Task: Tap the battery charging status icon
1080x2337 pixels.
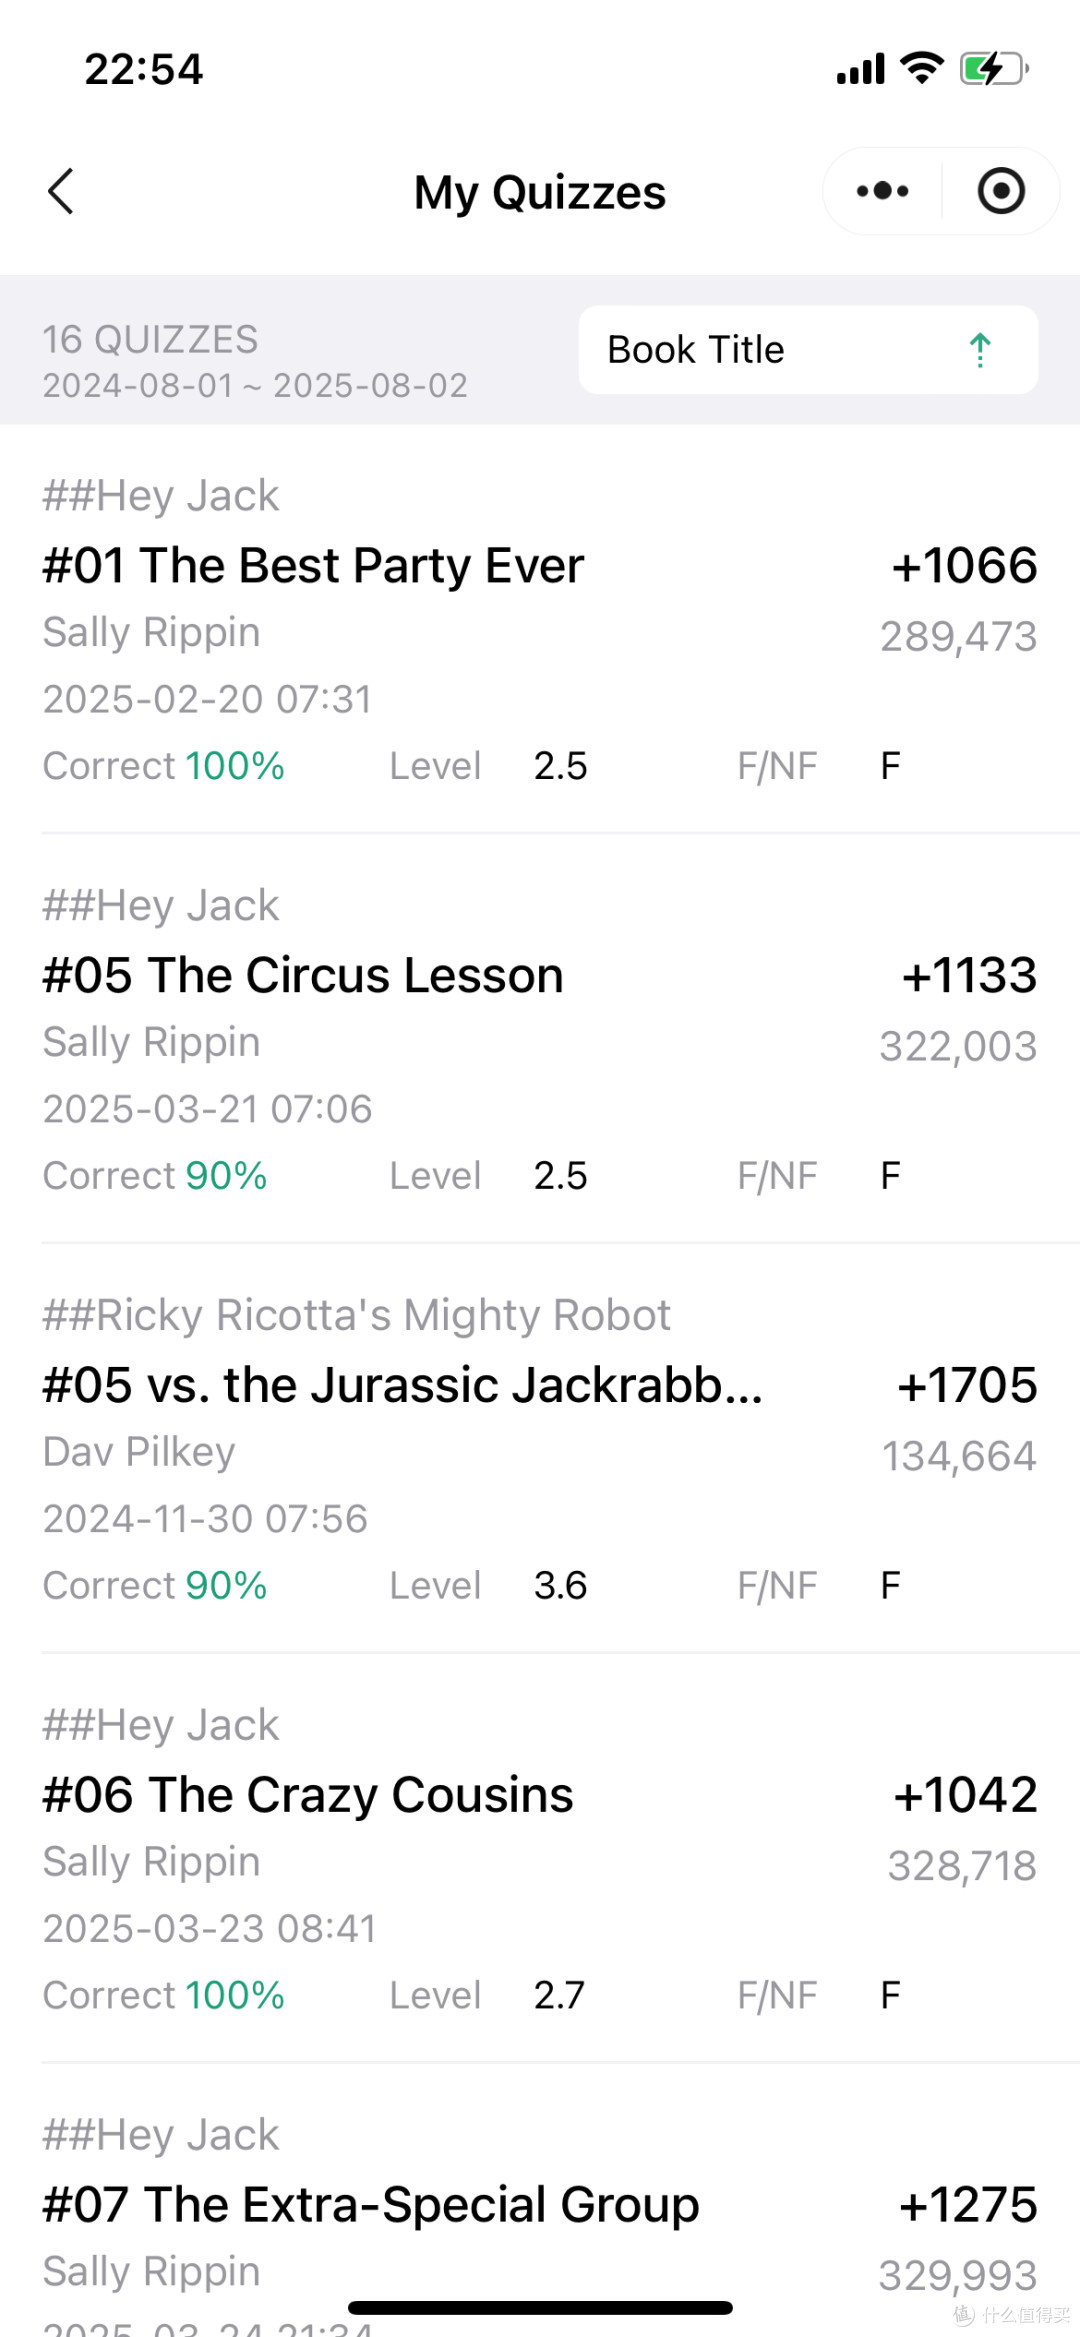Action: click(x=994, y=69)
